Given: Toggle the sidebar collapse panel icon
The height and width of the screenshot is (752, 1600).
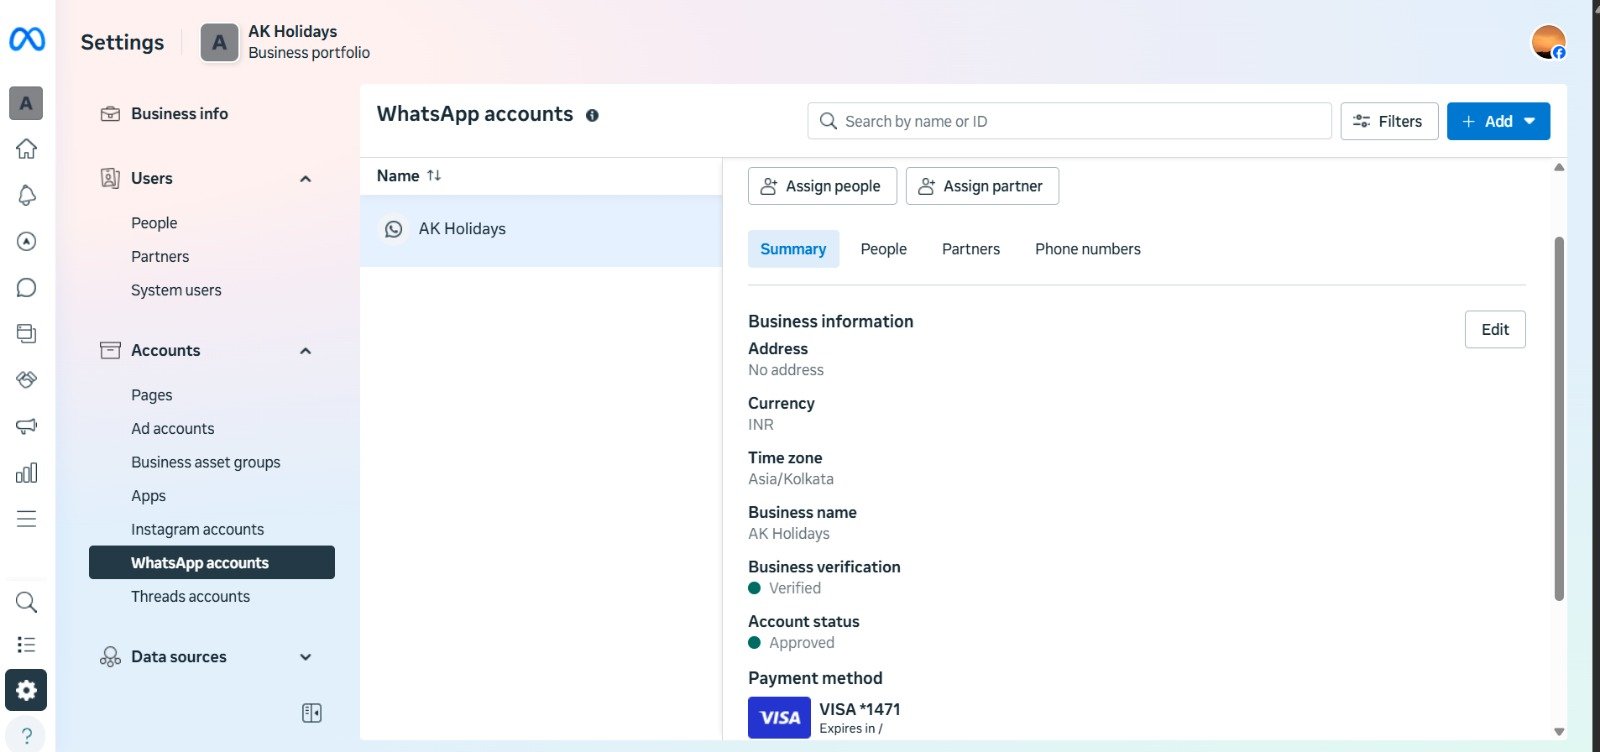Looking at the screenshot, I should pos(312,713).
